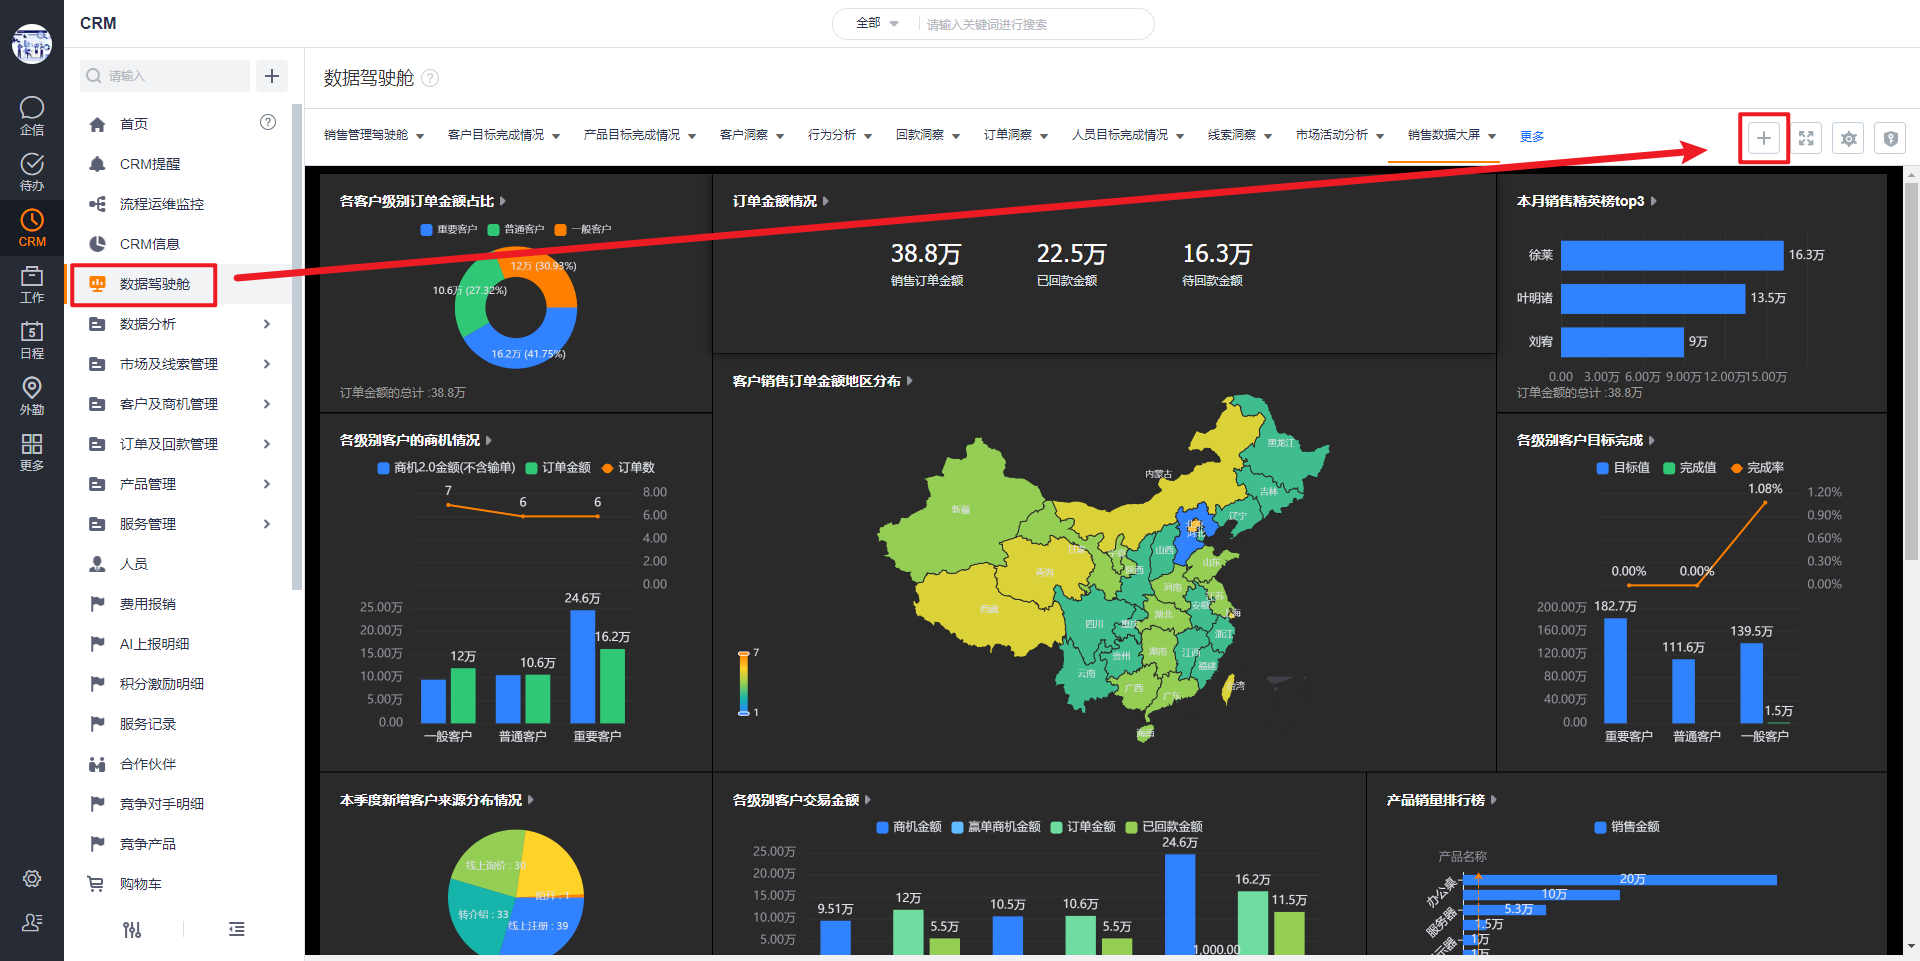
Task: Toggle 赢单商机金额 legend series
Action: pos(996,827)
